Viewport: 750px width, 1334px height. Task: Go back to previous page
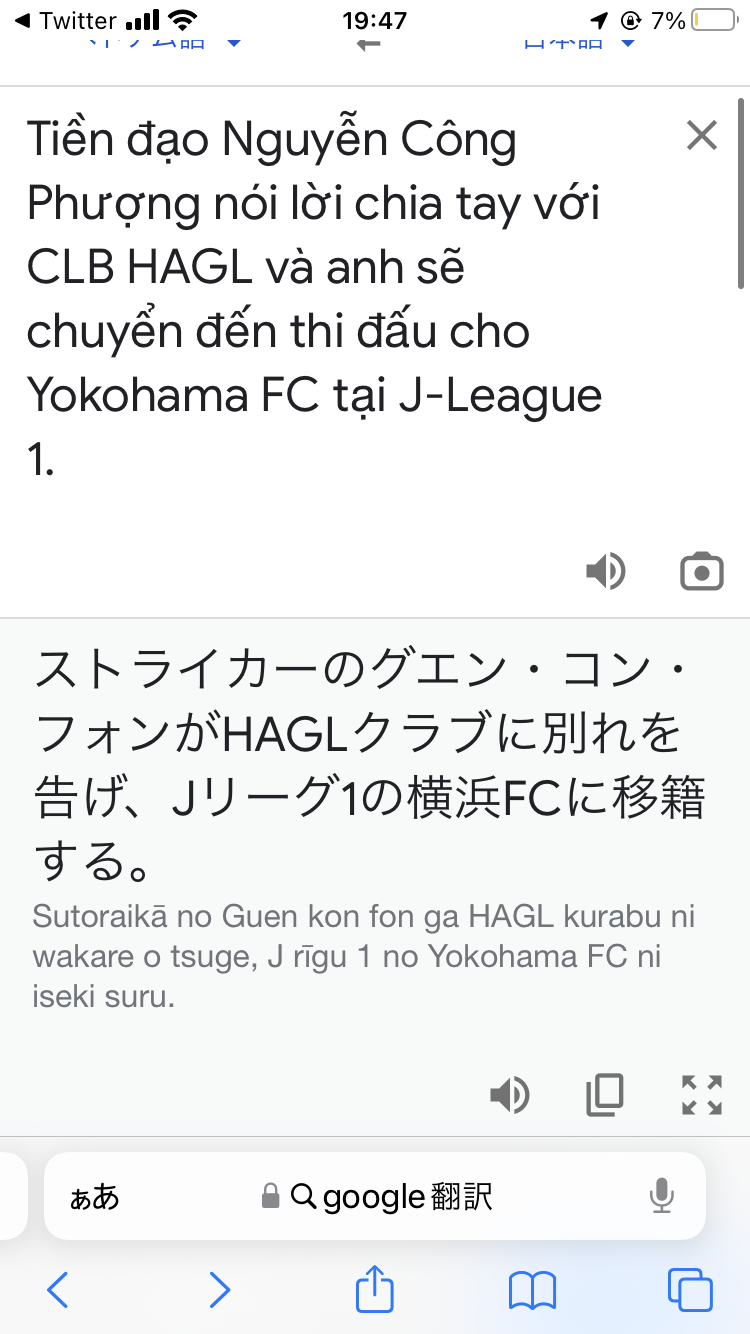(x=58, y=1290)
